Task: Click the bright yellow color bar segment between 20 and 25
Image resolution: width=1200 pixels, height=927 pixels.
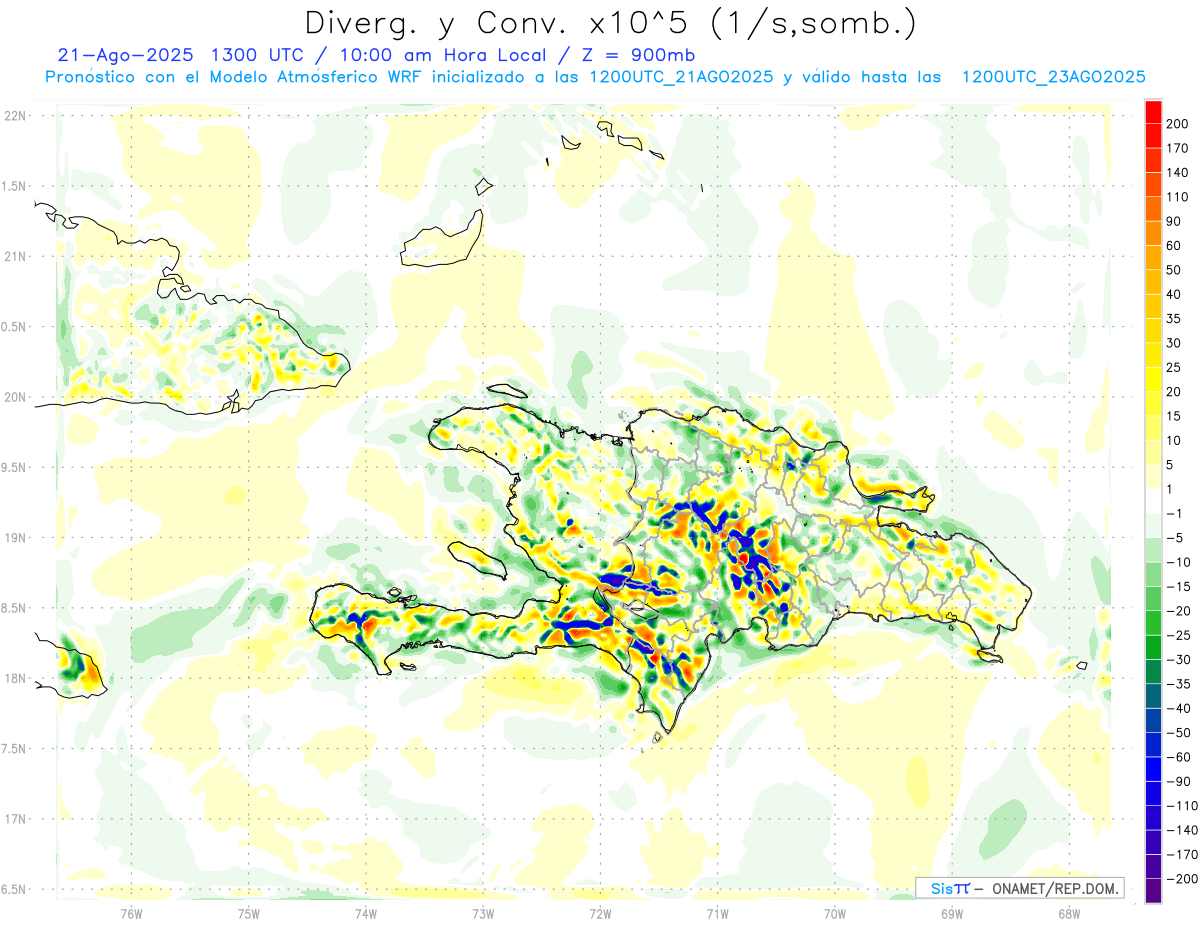Action: coord(1153,379)
